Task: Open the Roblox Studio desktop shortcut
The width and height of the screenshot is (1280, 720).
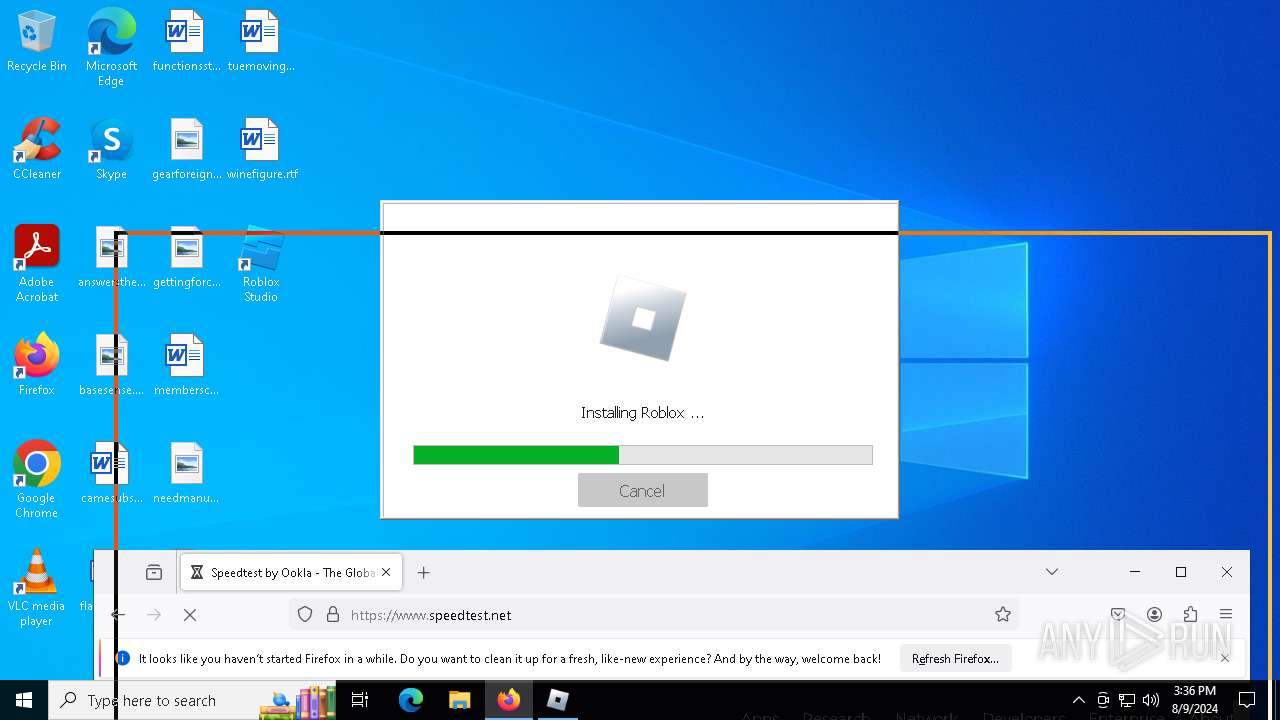Action: pos(261,264)
